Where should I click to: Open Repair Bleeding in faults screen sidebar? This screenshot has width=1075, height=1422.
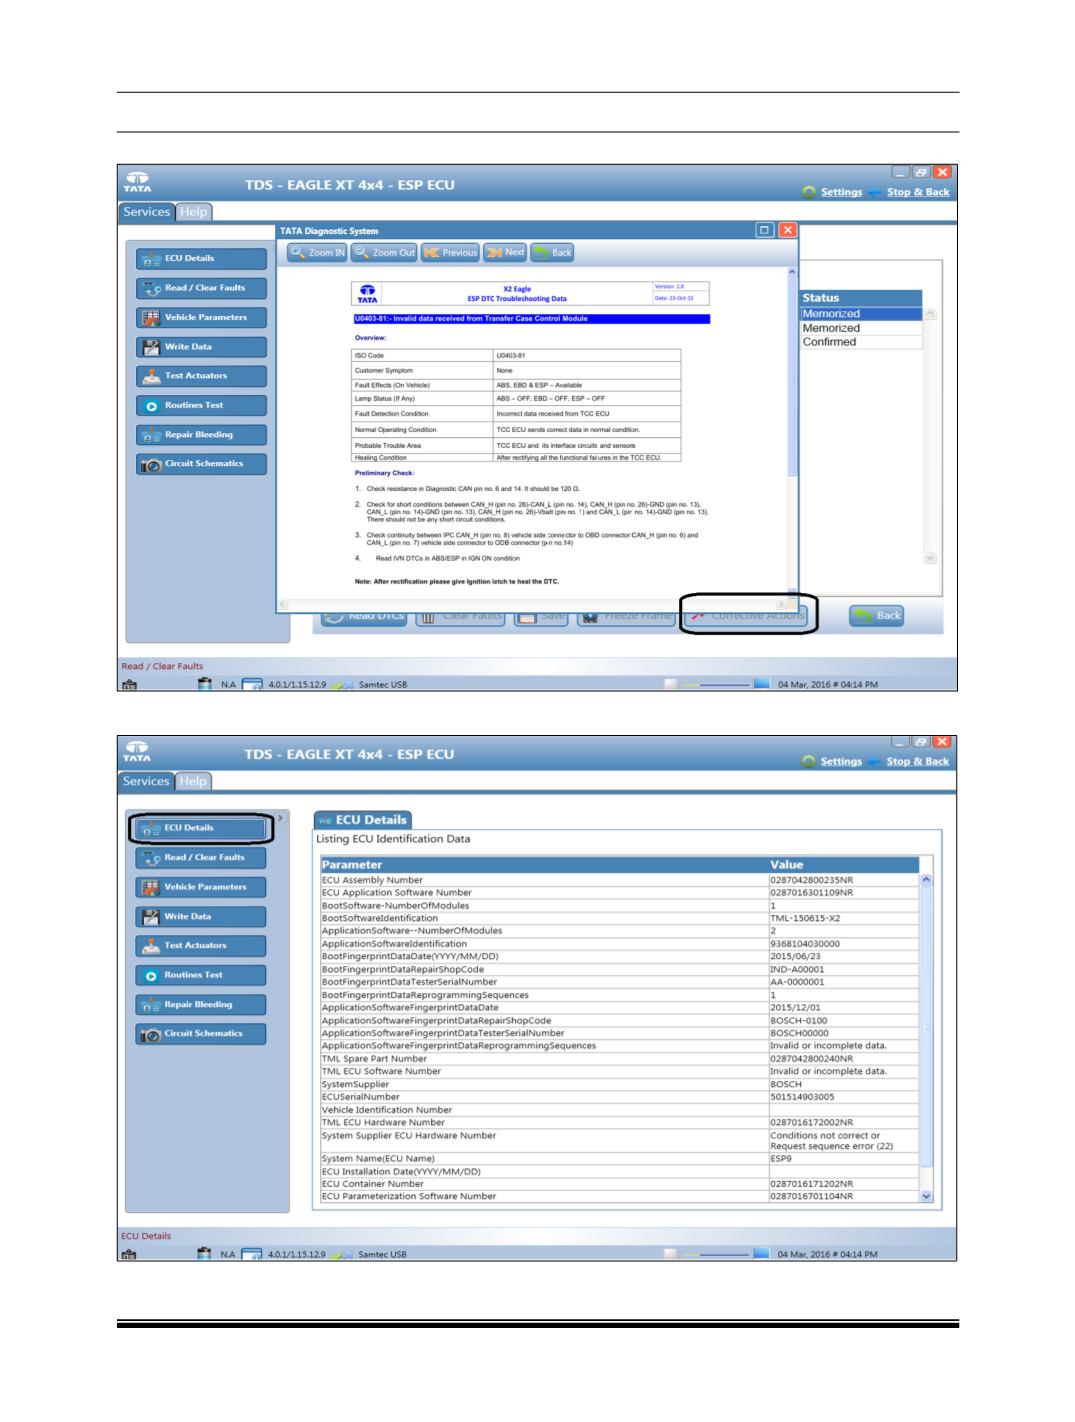(201, 435)
